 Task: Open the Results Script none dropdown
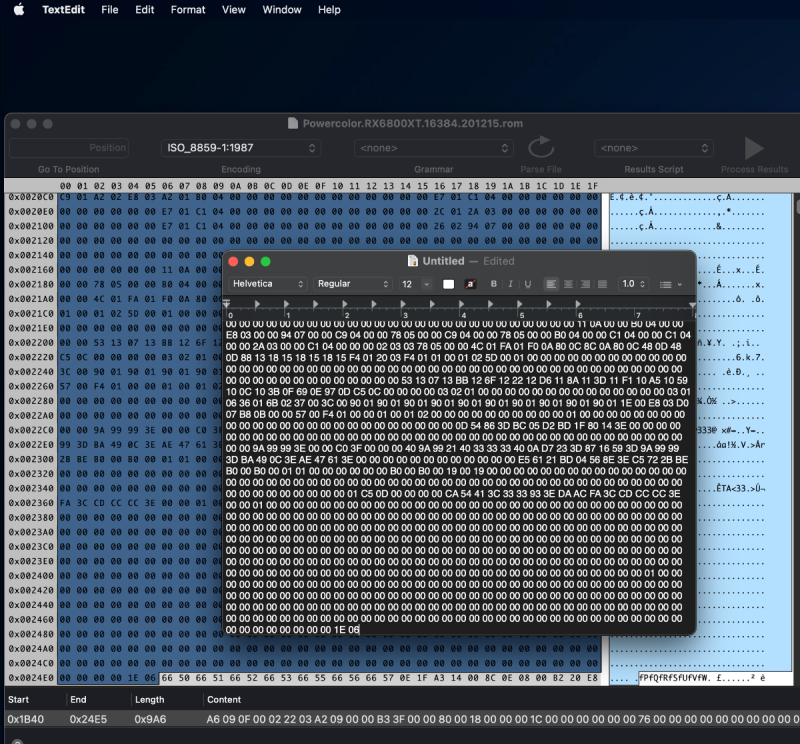tap(654, 148)
